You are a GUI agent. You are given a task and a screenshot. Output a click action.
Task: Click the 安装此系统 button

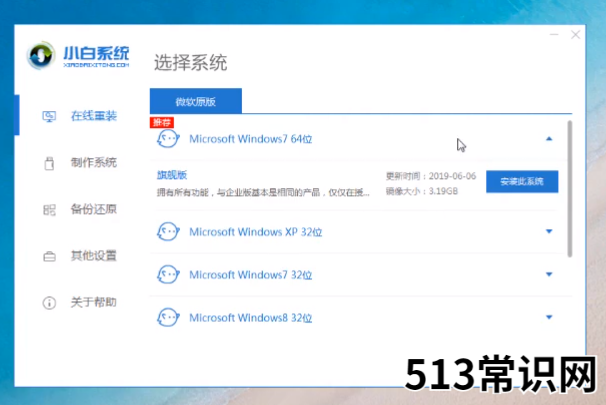[x=522, y=181]
